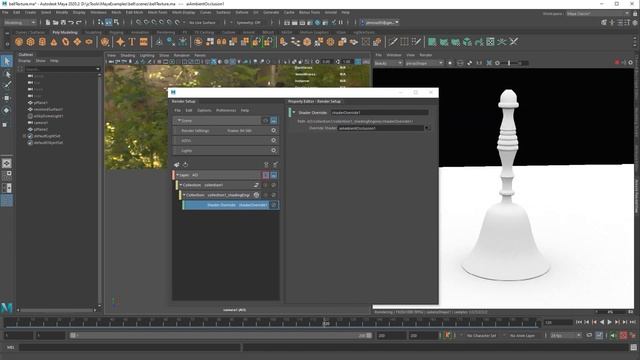This screenshot has width=640, height=360.
Task: Open the Lights gear in Render Setup
Action: point(273,150)
